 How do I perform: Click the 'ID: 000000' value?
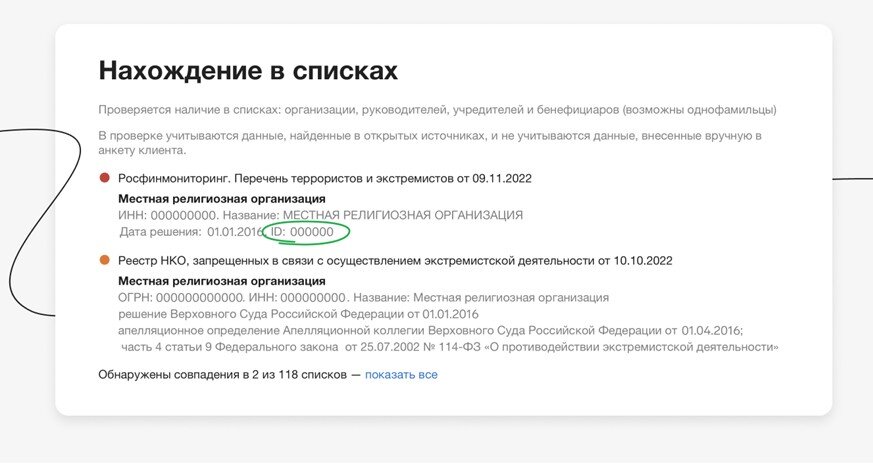coord(302,232)
